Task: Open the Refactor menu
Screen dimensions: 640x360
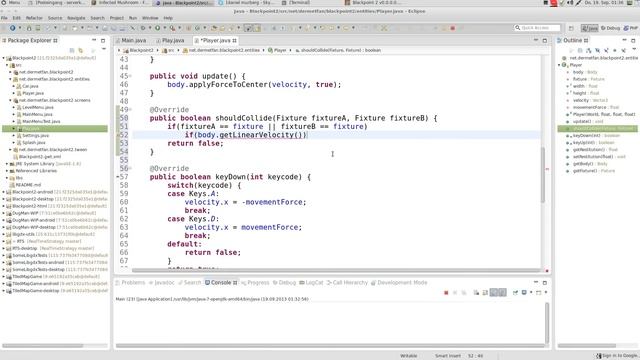Action: (x=34, y=18)
